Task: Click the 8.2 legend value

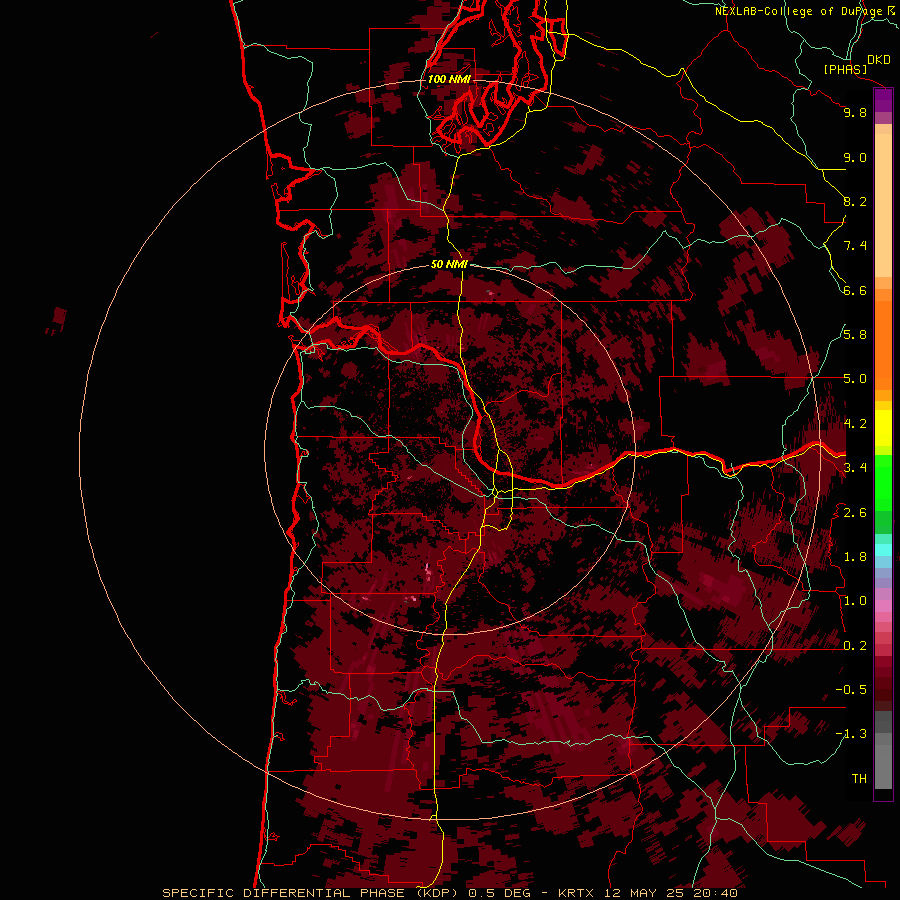Action: 855,201
